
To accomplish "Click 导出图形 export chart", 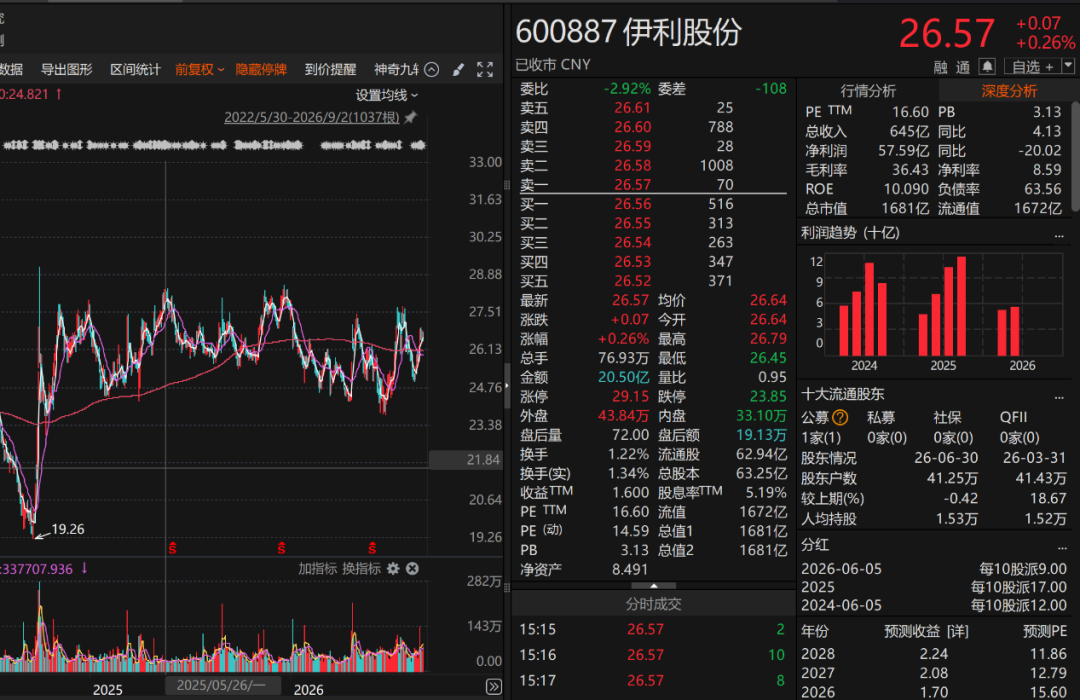I will [66, 70].
